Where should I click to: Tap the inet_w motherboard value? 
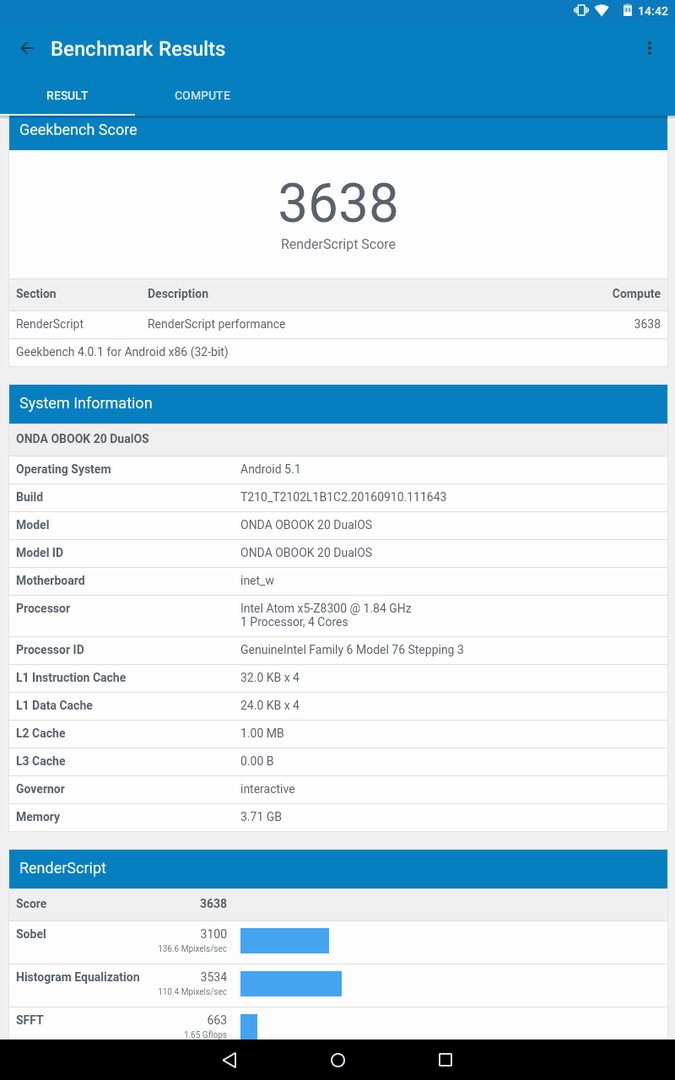coord(257,581)
